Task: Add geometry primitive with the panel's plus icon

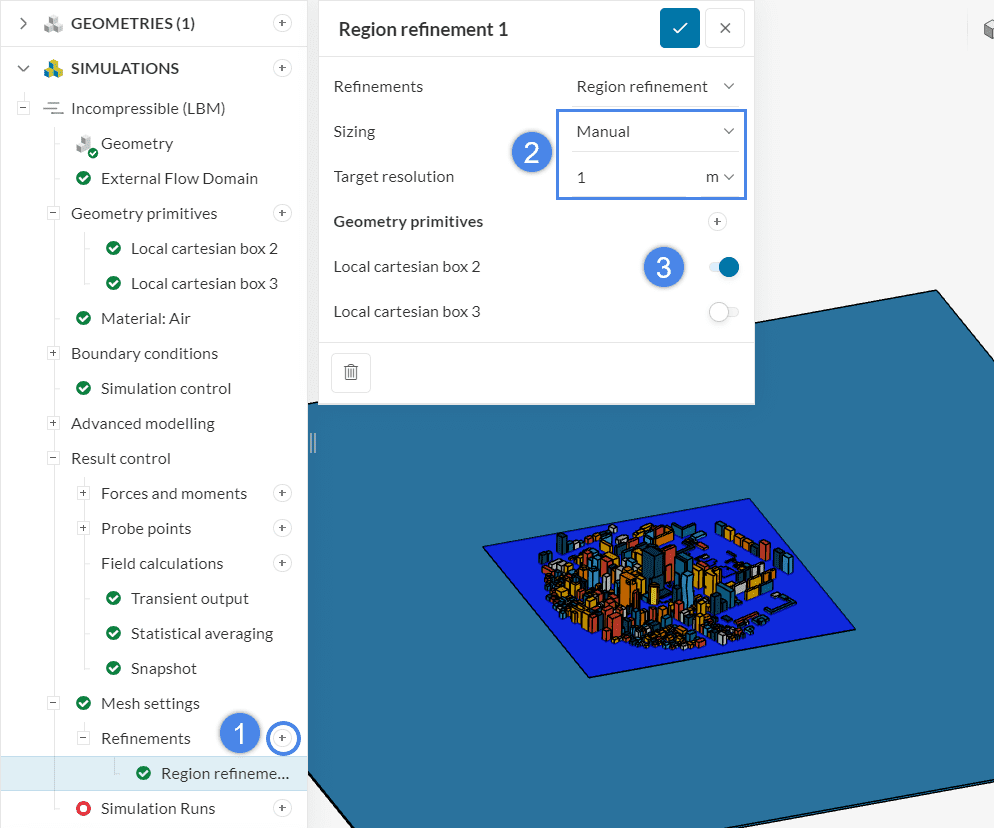Action: click(x=715, y=221)
